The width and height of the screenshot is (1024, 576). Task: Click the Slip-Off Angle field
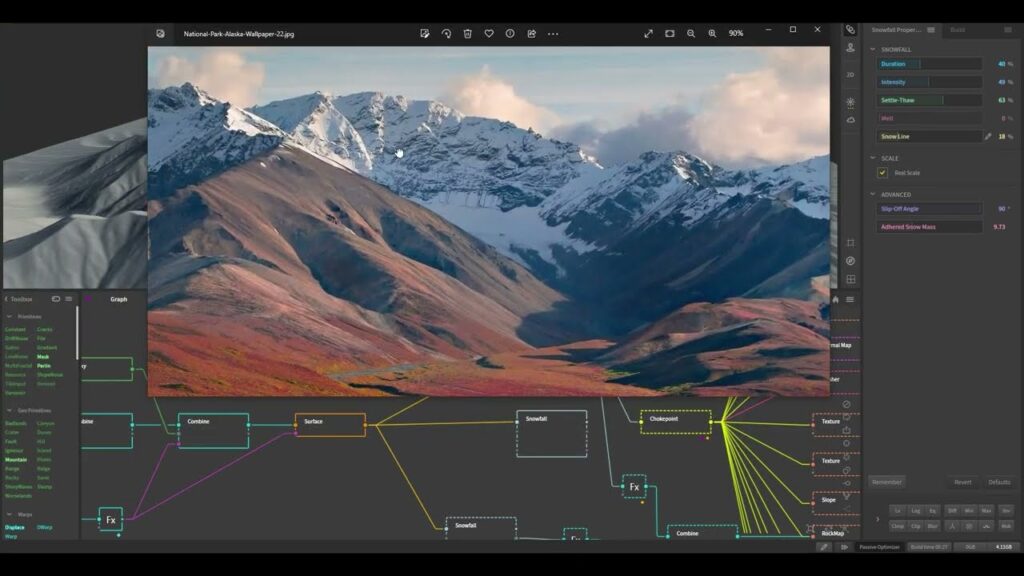point(929,209)
